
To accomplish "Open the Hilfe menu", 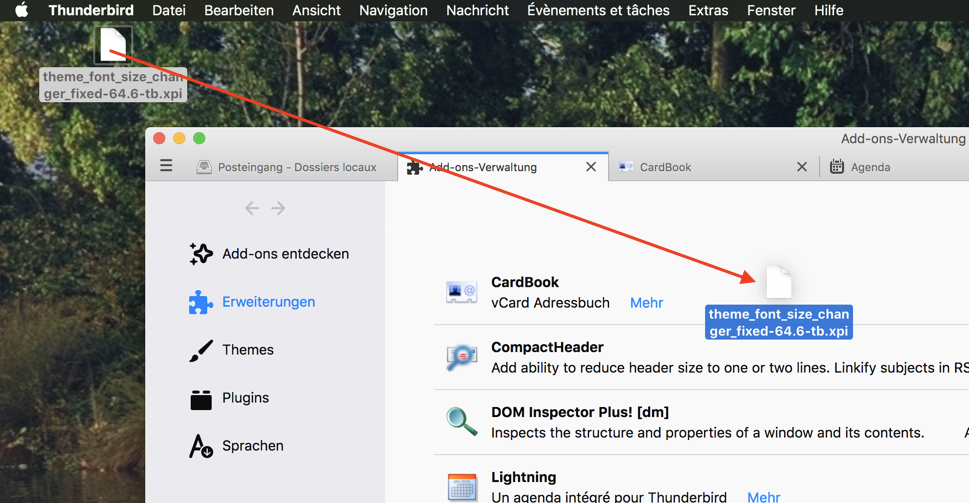I will [x=829, y=11].
